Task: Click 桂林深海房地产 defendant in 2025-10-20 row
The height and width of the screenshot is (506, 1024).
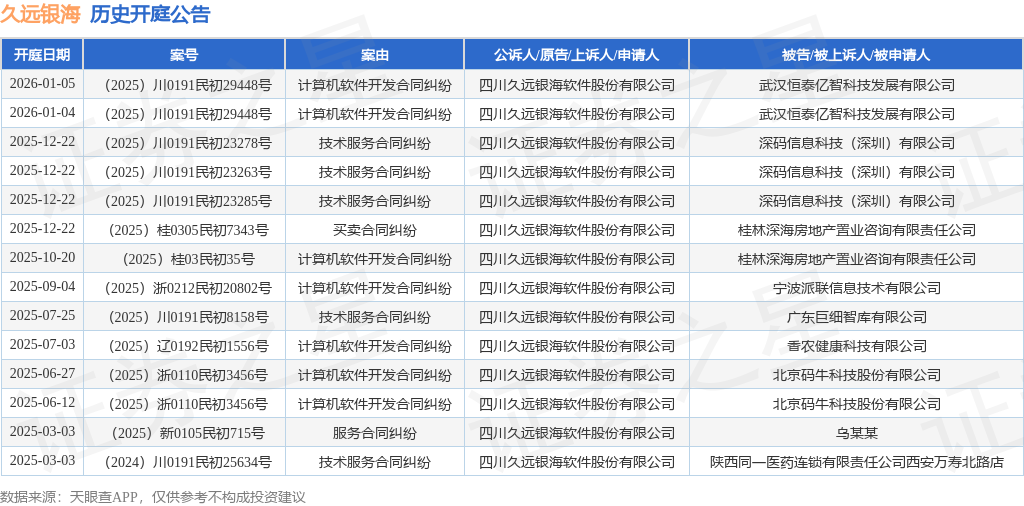Action: 856,259
